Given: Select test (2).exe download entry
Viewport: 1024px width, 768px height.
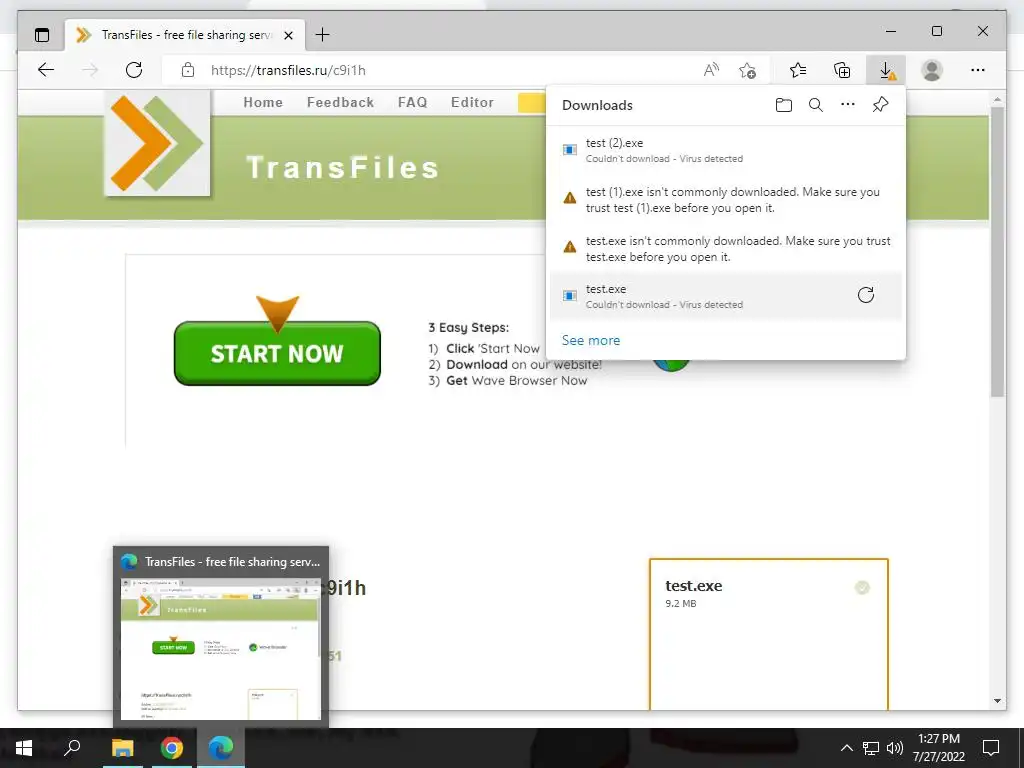Looking at the screenshot, I should tap(726, 150).
